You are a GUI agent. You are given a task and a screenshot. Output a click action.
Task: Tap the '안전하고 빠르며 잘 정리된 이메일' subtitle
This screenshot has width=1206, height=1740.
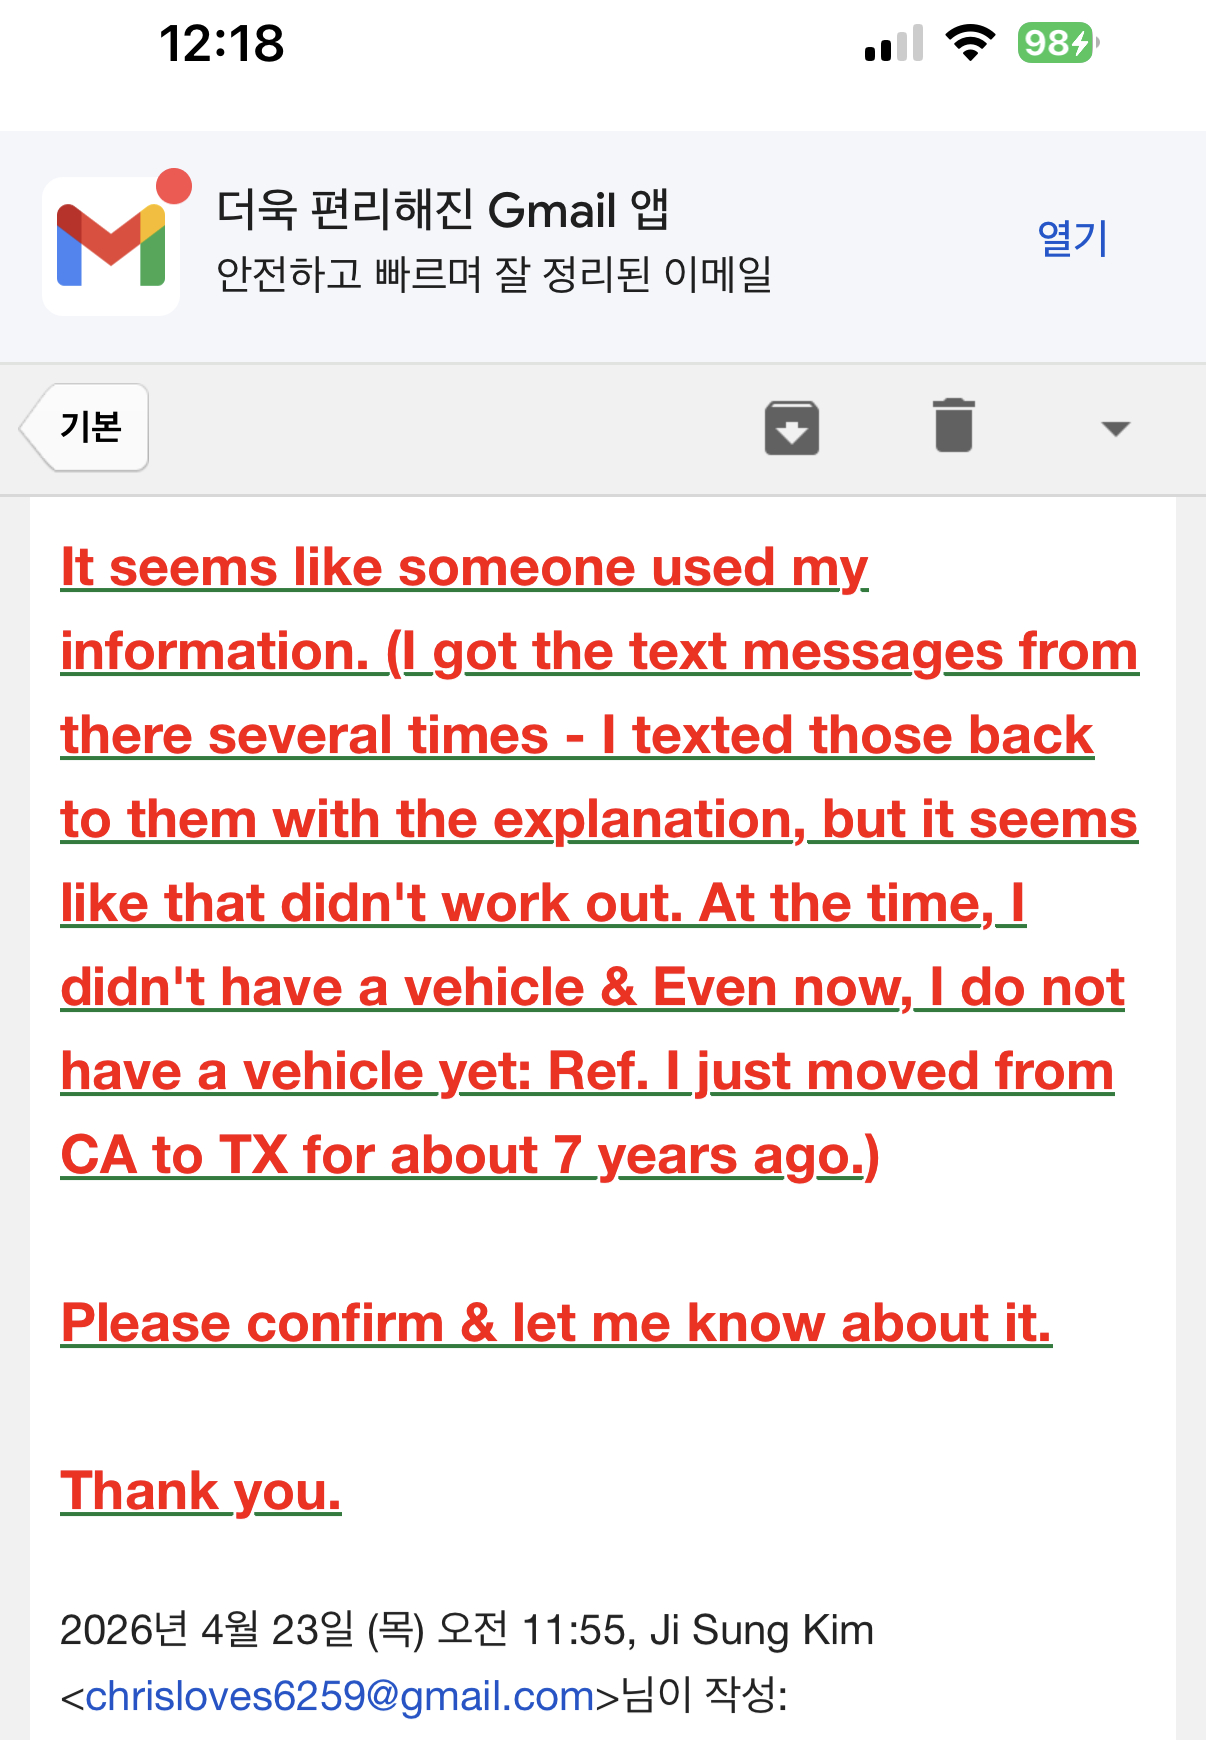point(494,274)
